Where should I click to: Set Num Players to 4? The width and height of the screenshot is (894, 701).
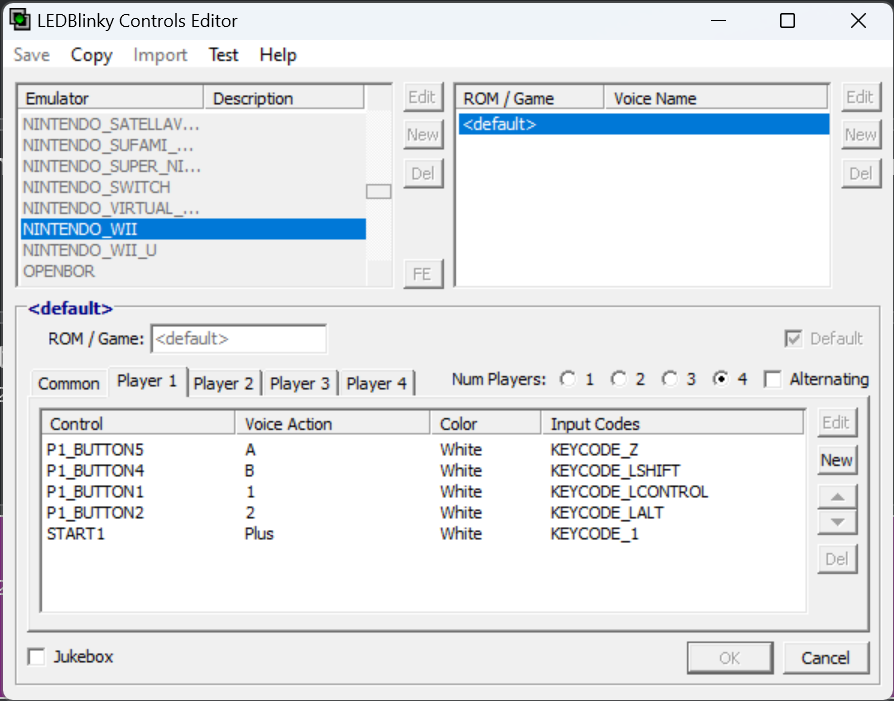[721, 379]
